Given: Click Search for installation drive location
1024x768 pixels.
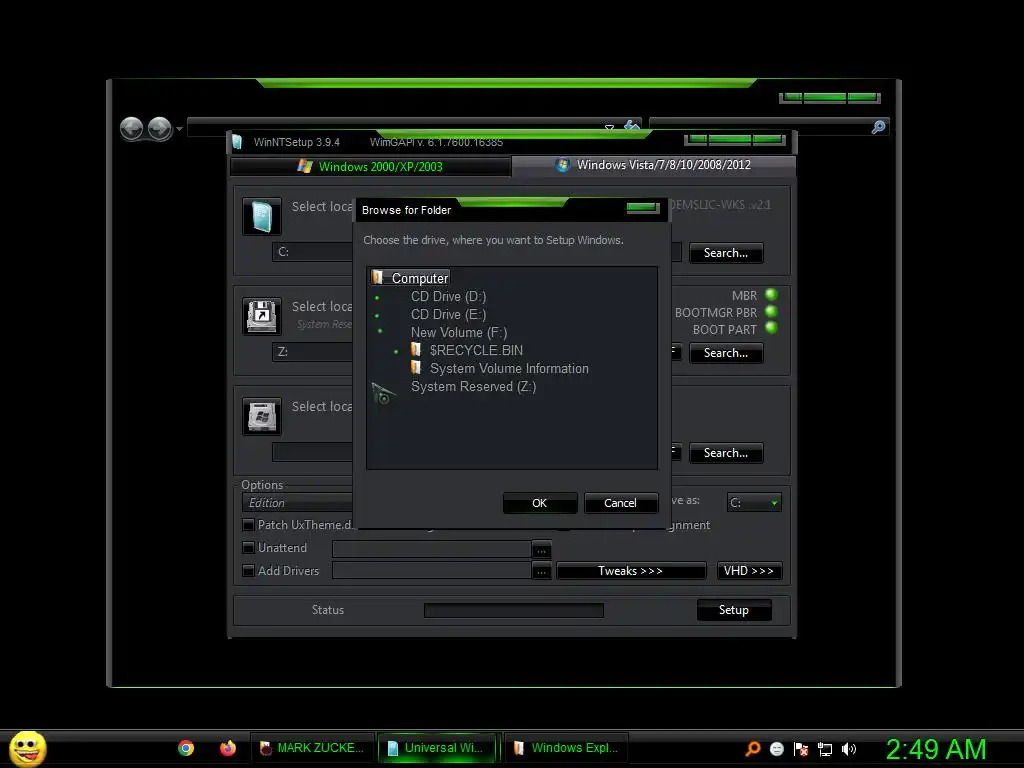Looking at the screenshot, I should tap(726, 453).
